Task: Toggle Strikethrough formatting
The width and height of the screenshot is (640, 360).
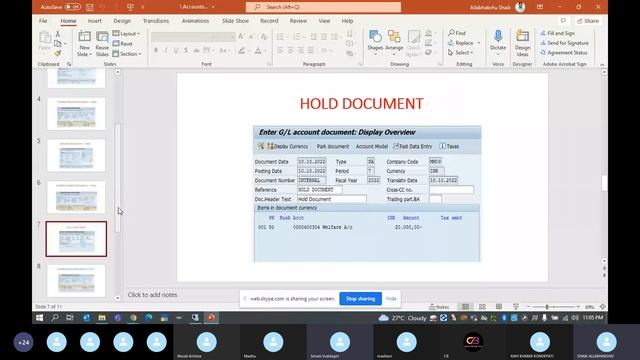Action: click(196, 50)
